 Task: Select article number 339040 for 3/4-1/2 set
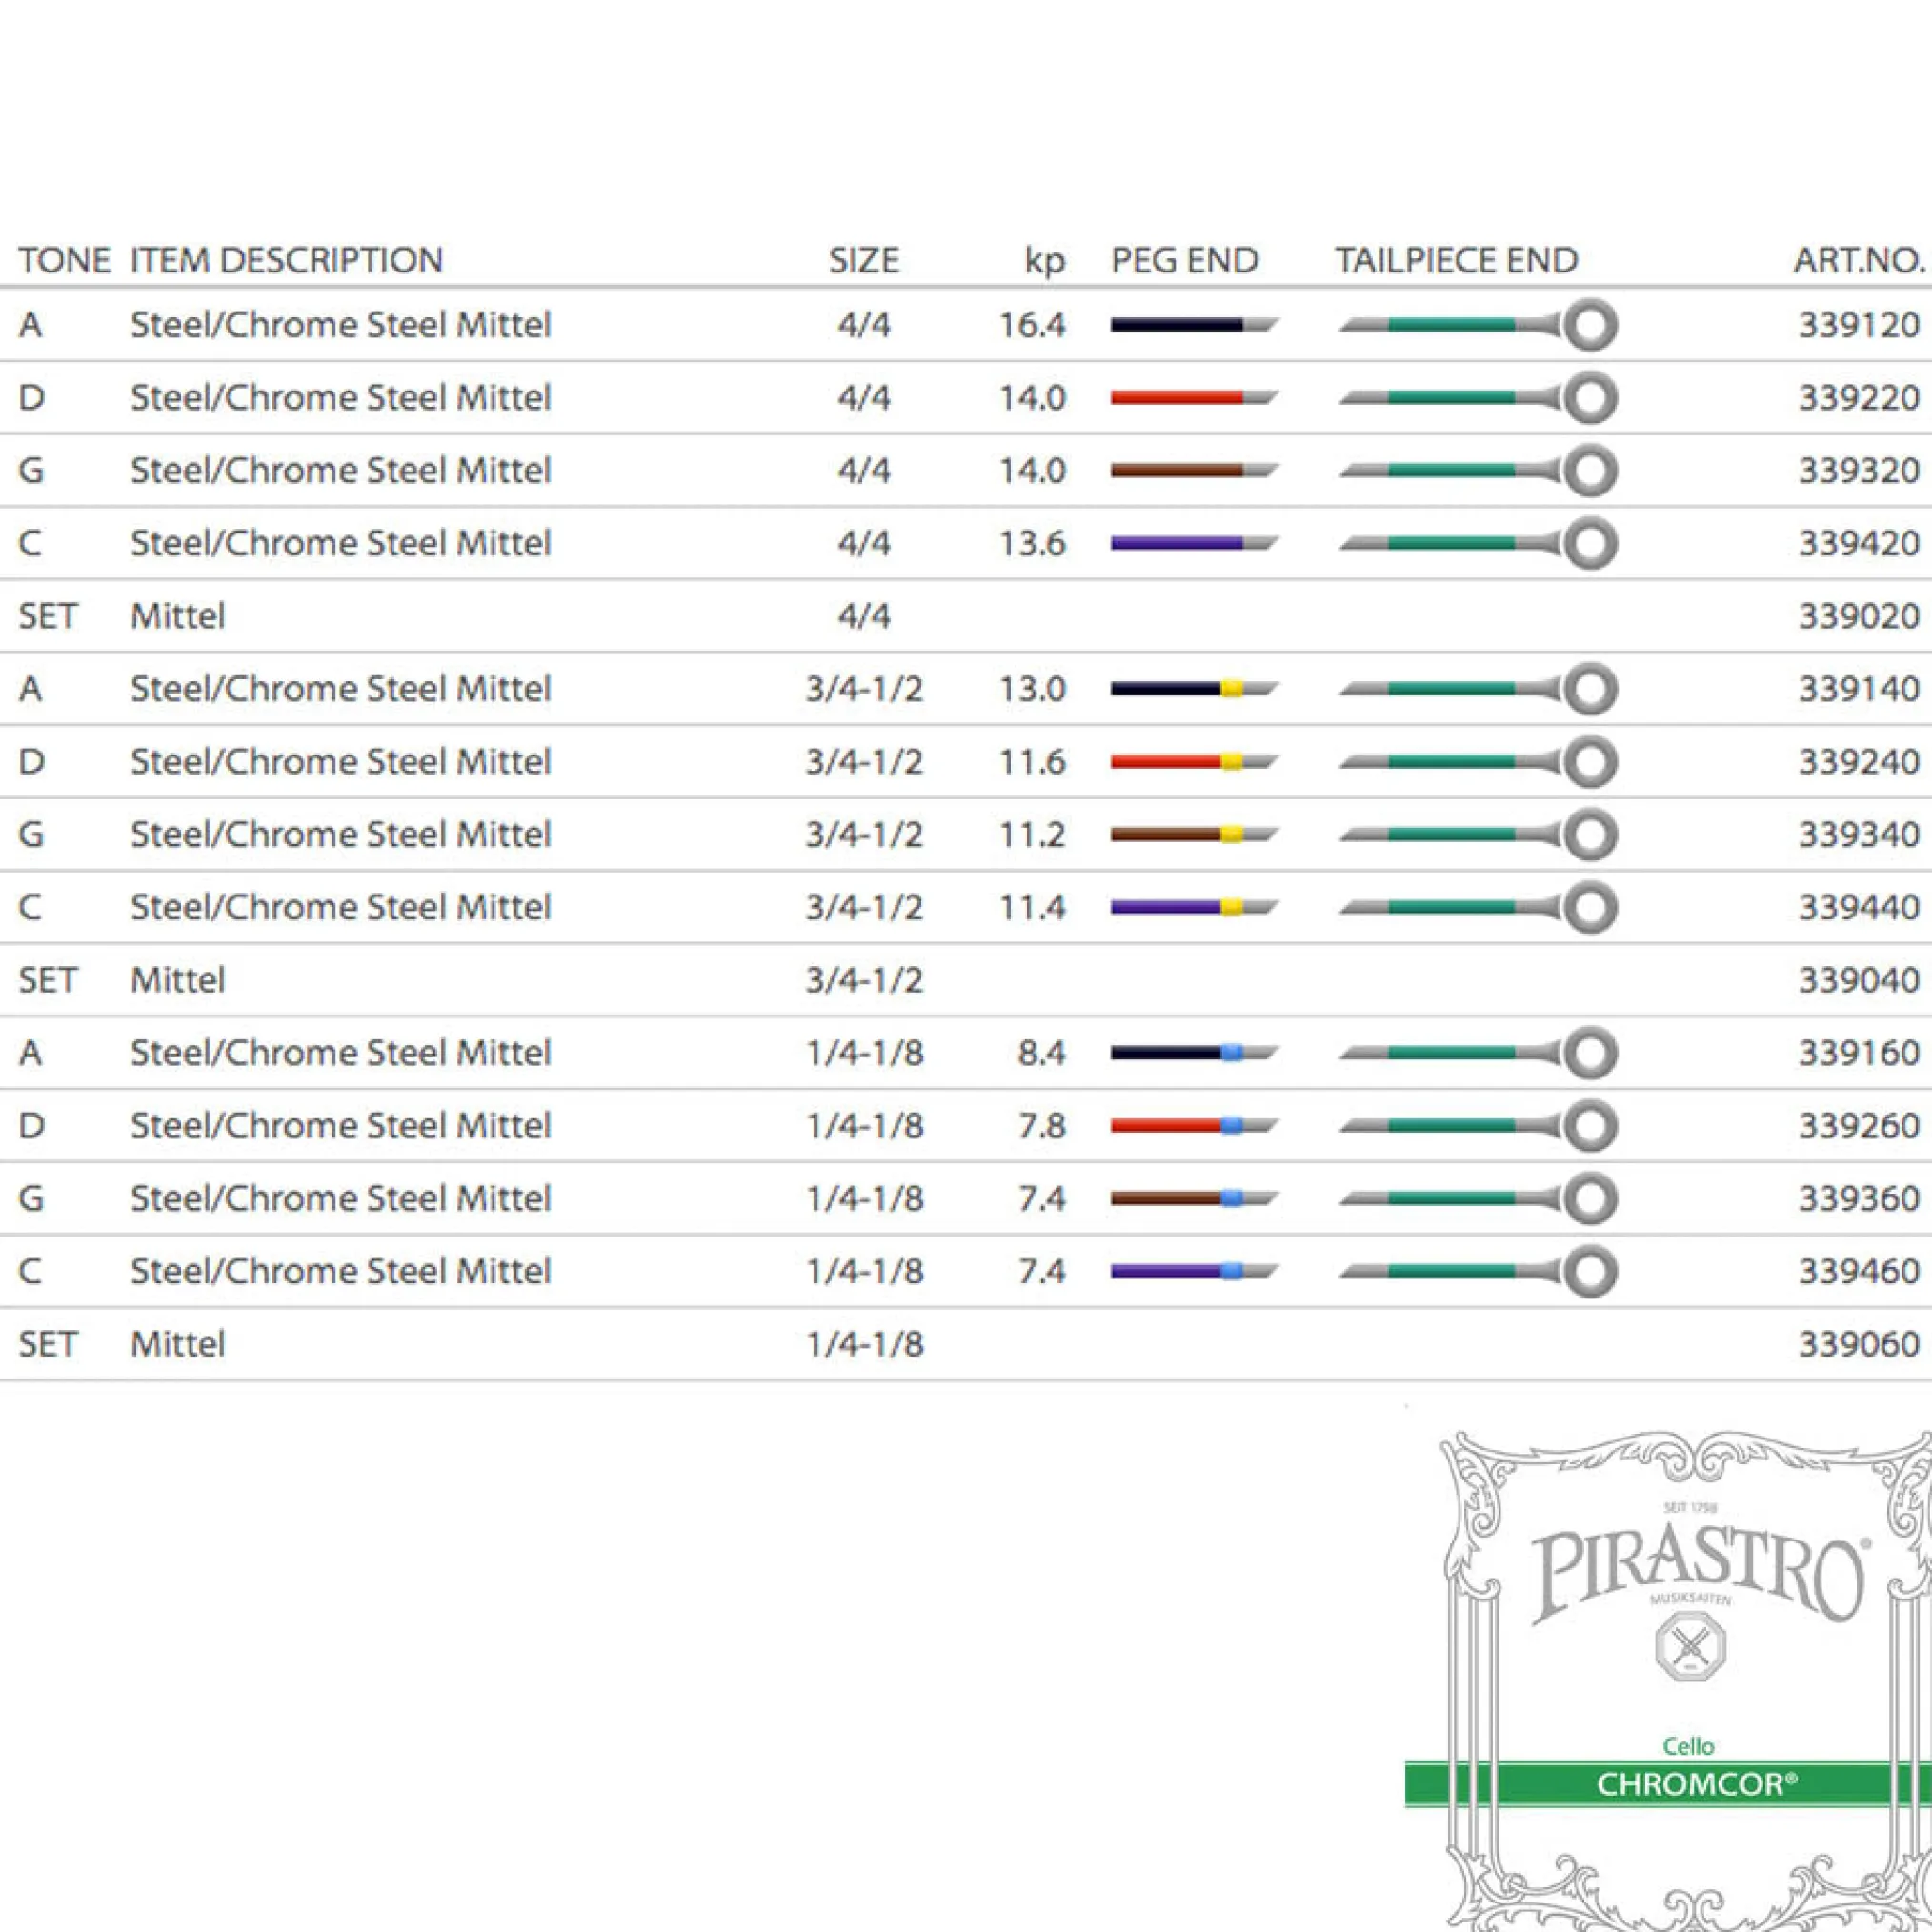tap(1858, 980)
